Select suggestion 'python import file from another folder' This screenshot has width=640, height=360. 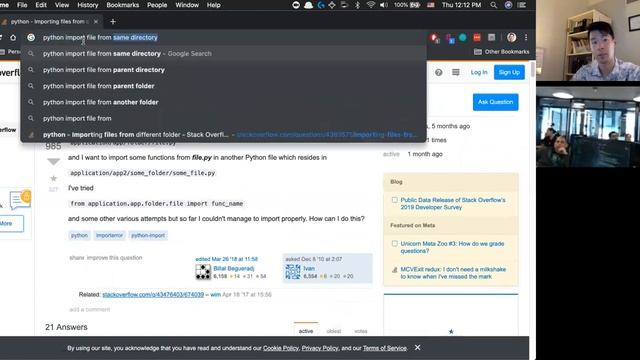tap(224, 102)
